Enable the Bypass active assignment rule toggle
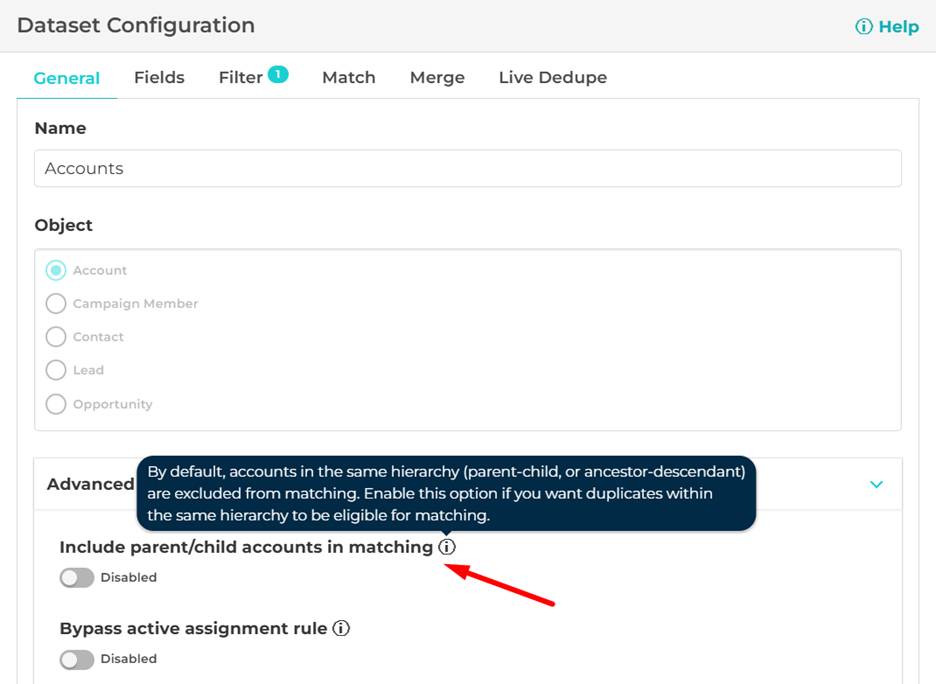Image resolution: width=936 pixels, height=684 pixels. [75, 658]
